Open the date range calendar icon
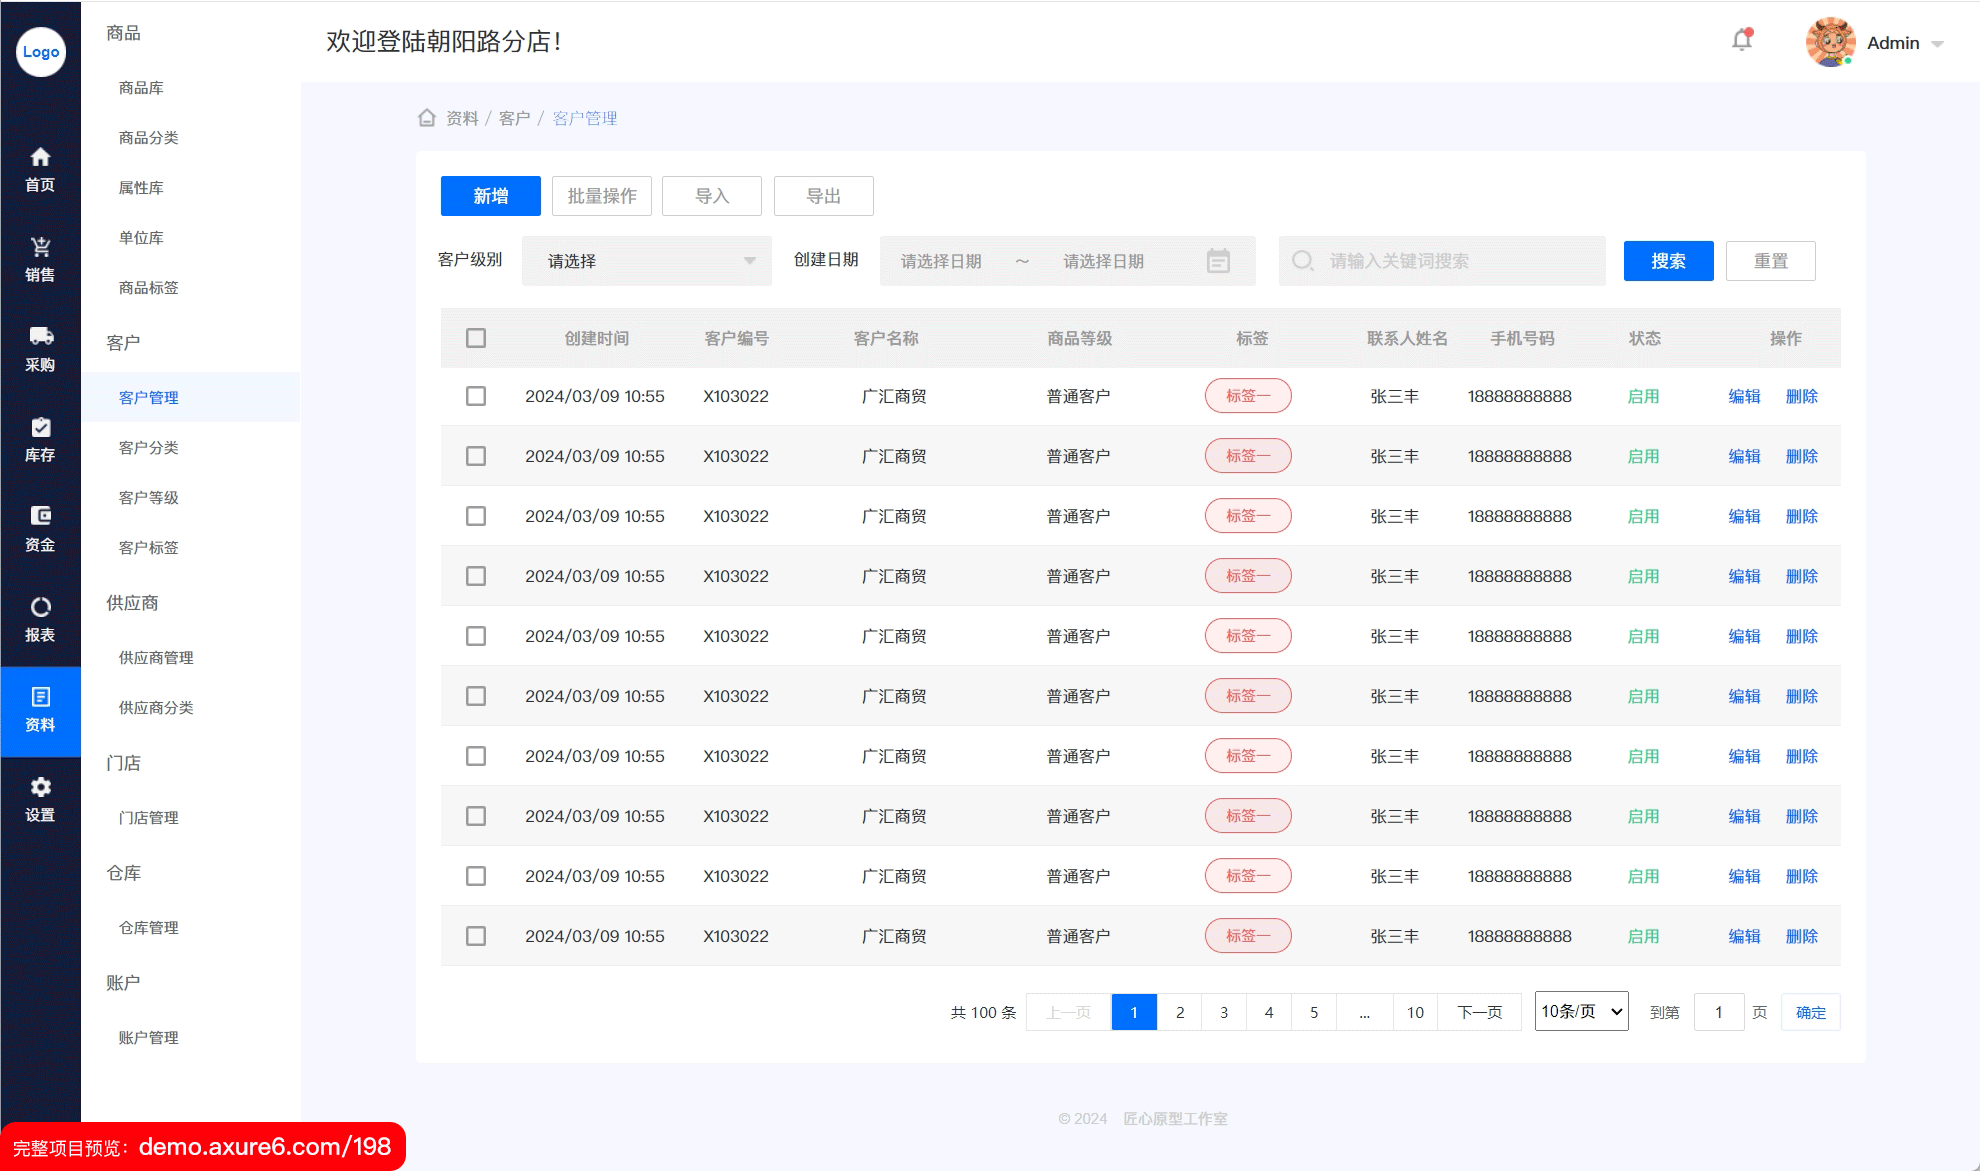1980x1171 pixels. [1218, 261]
